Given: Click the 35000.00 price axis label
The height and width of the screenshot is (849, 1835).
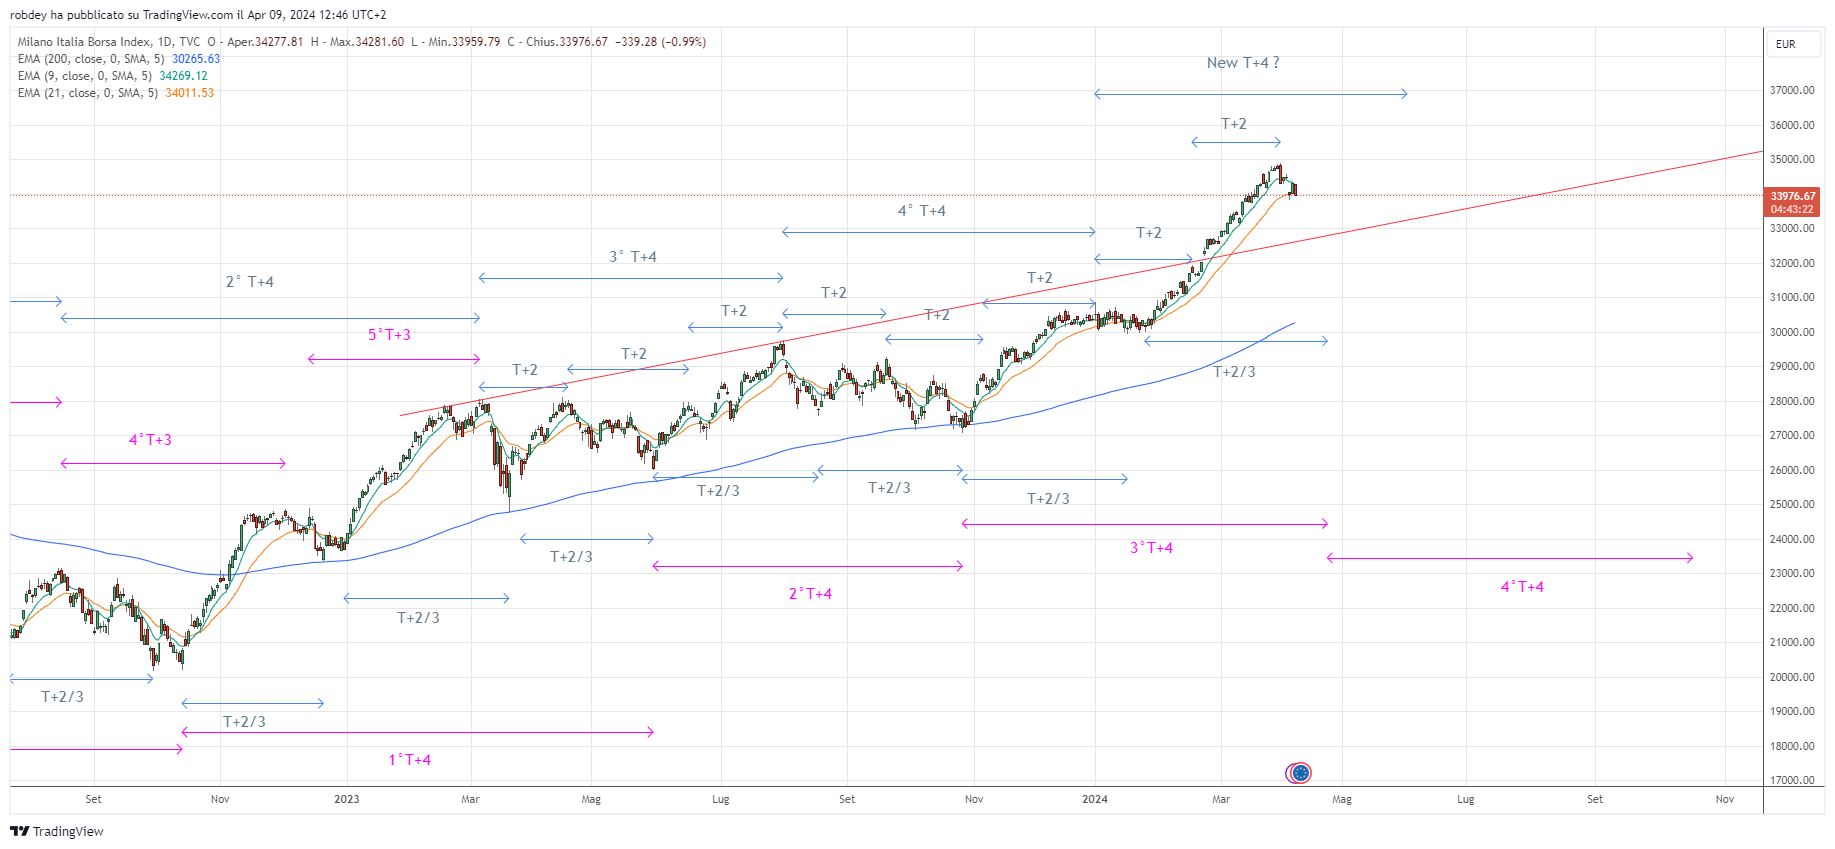Looking at the screenshot, I should (x=1792, y=159).
